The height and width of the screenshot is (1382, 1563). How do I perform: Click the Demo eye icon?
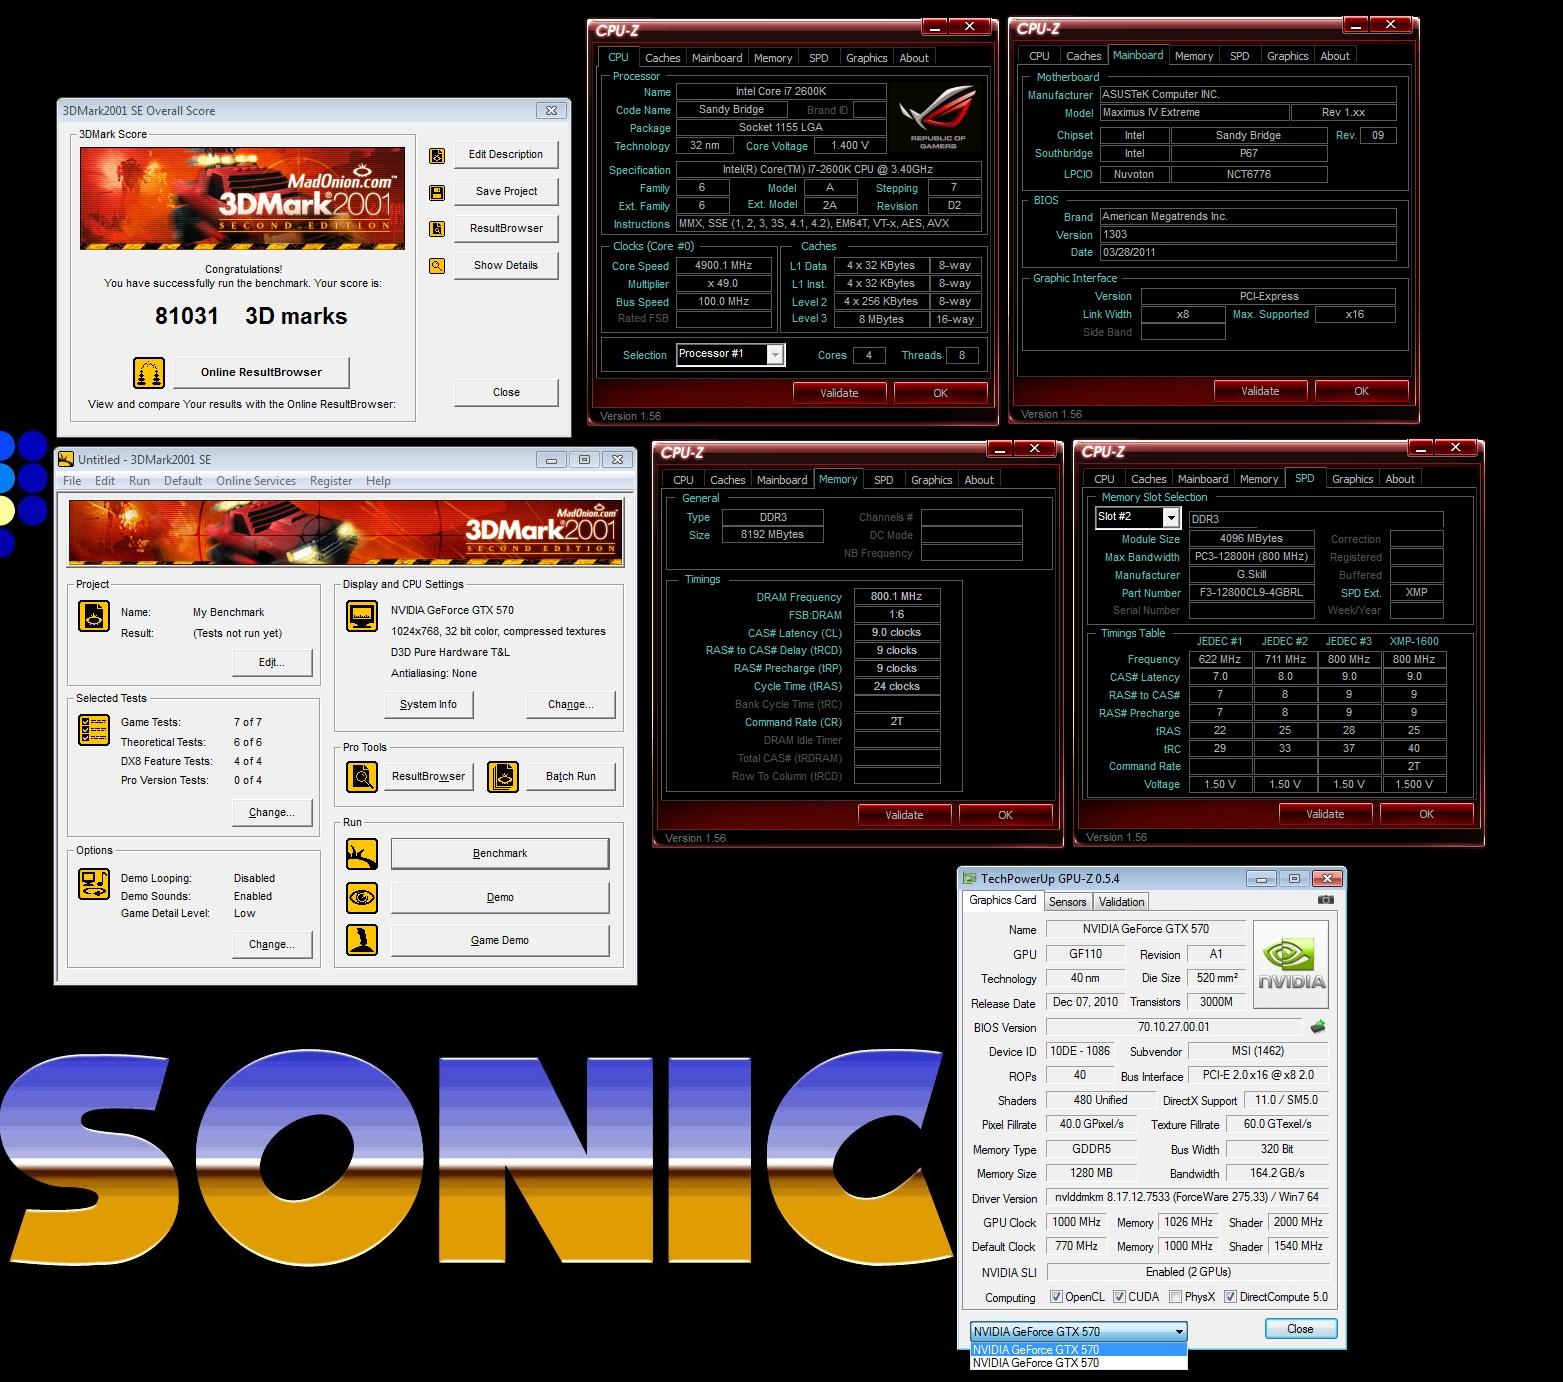point(362,897)
